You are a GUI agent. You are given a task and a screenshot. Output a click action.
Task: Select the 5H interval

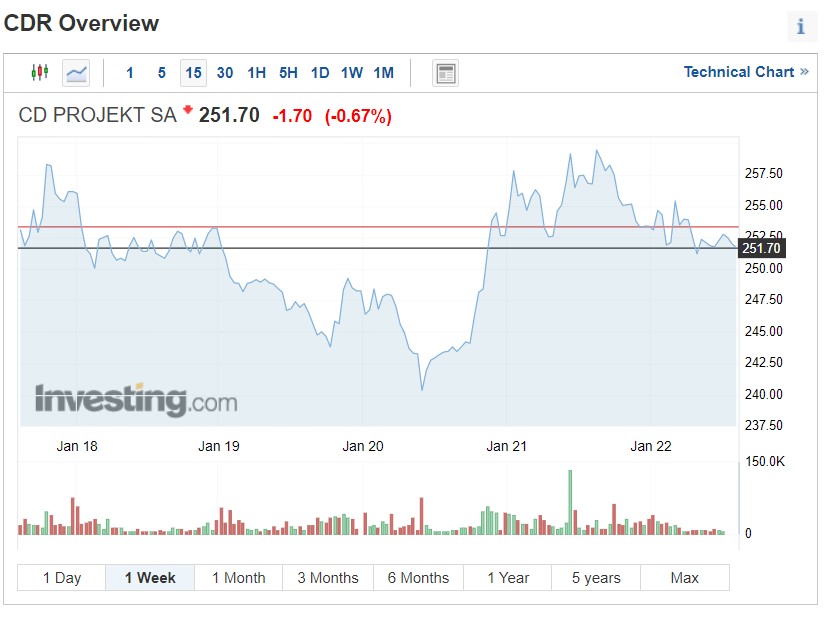click(289, 73)
